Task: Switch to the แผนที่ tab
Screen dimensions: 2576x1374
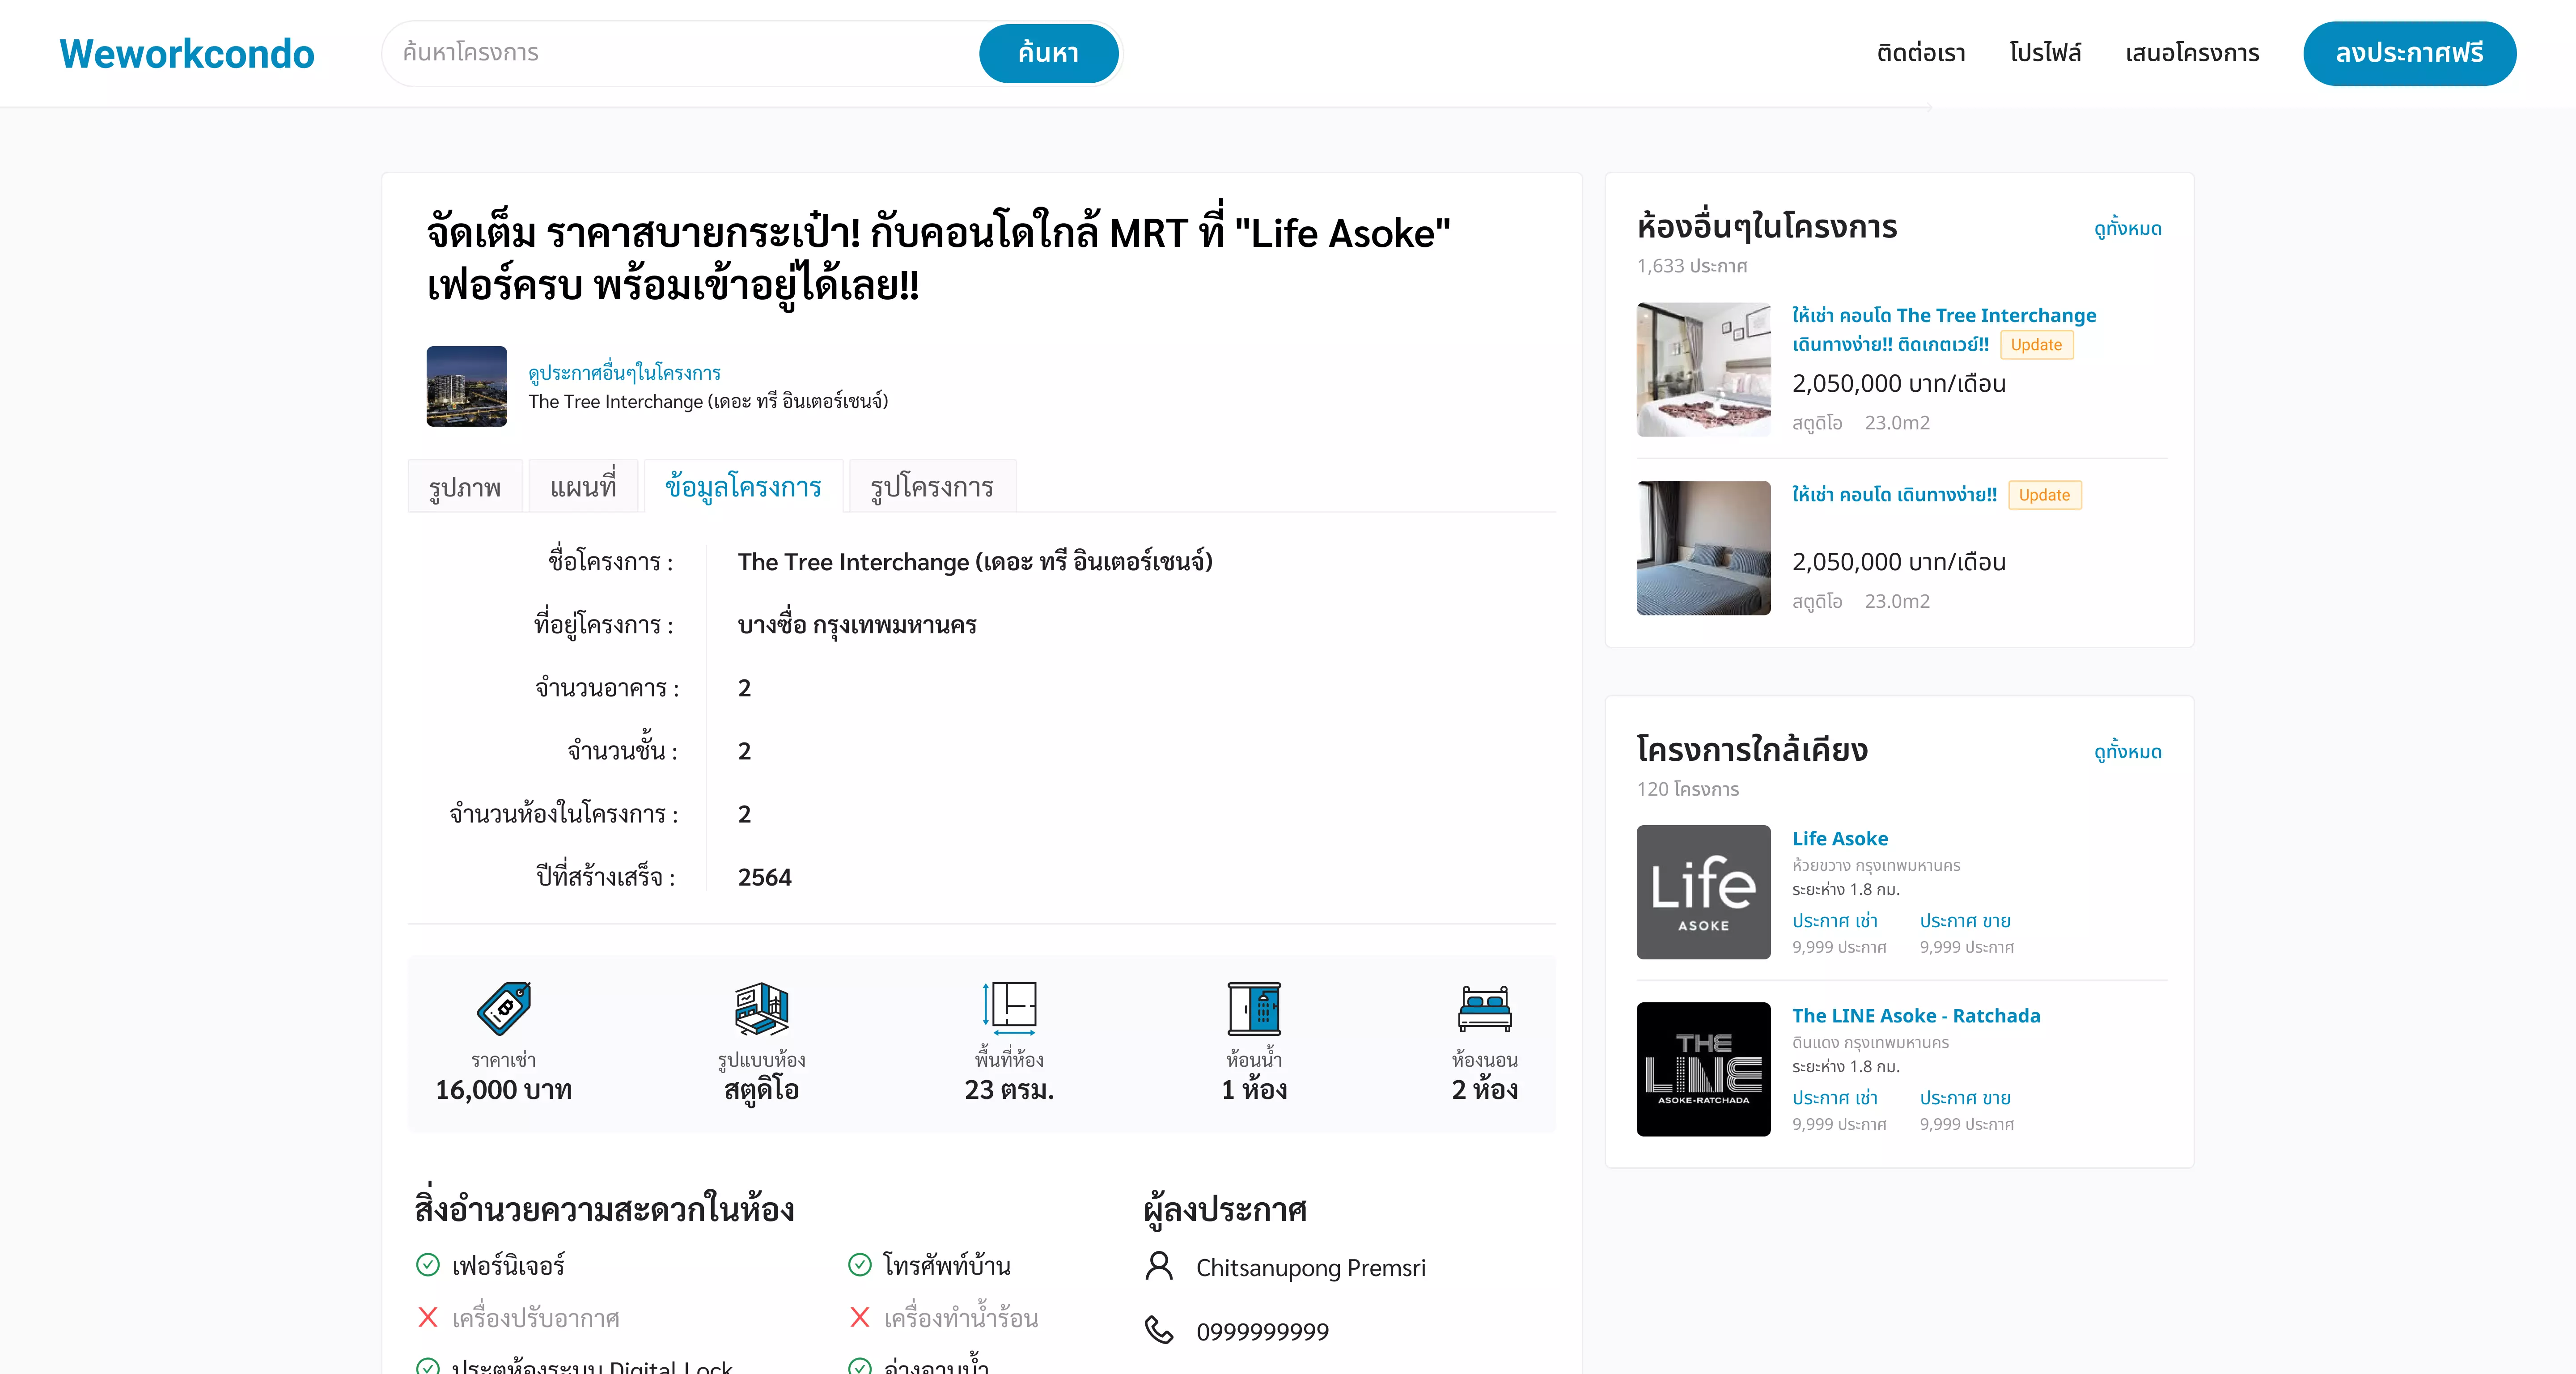Action: (x=583, y=487)
